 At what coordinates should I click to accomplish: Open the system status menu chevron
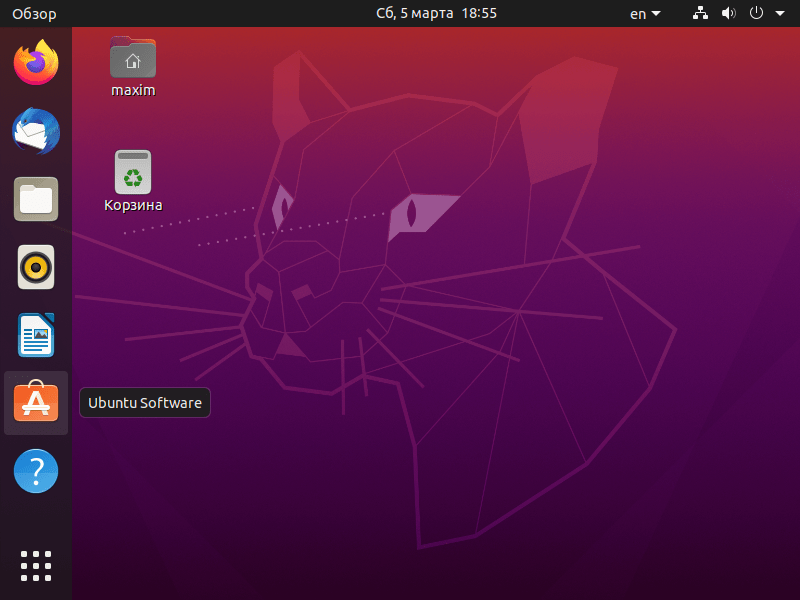pos(782,13)
